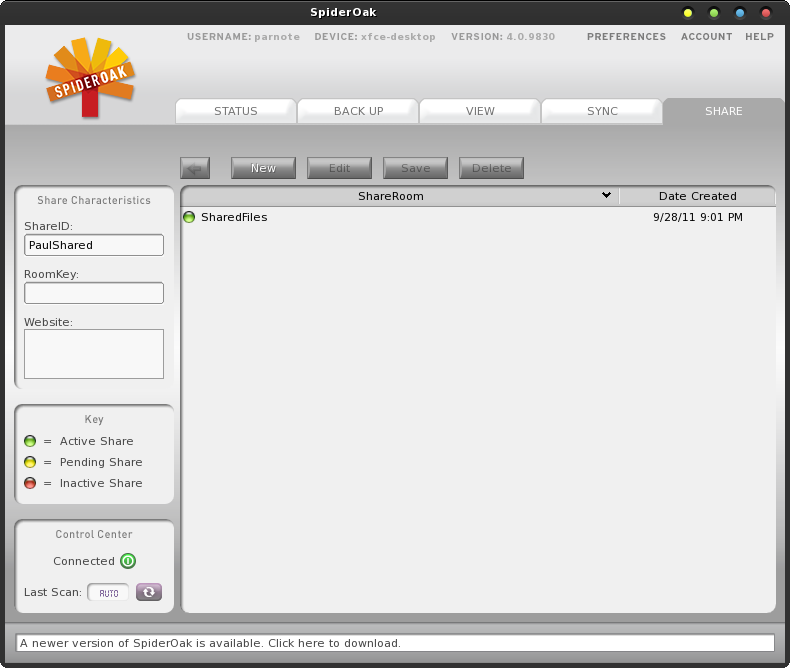This screenshot has height=668, width=790.
Task: Click the green status dot beside SharedFiles
Action: 189,217
